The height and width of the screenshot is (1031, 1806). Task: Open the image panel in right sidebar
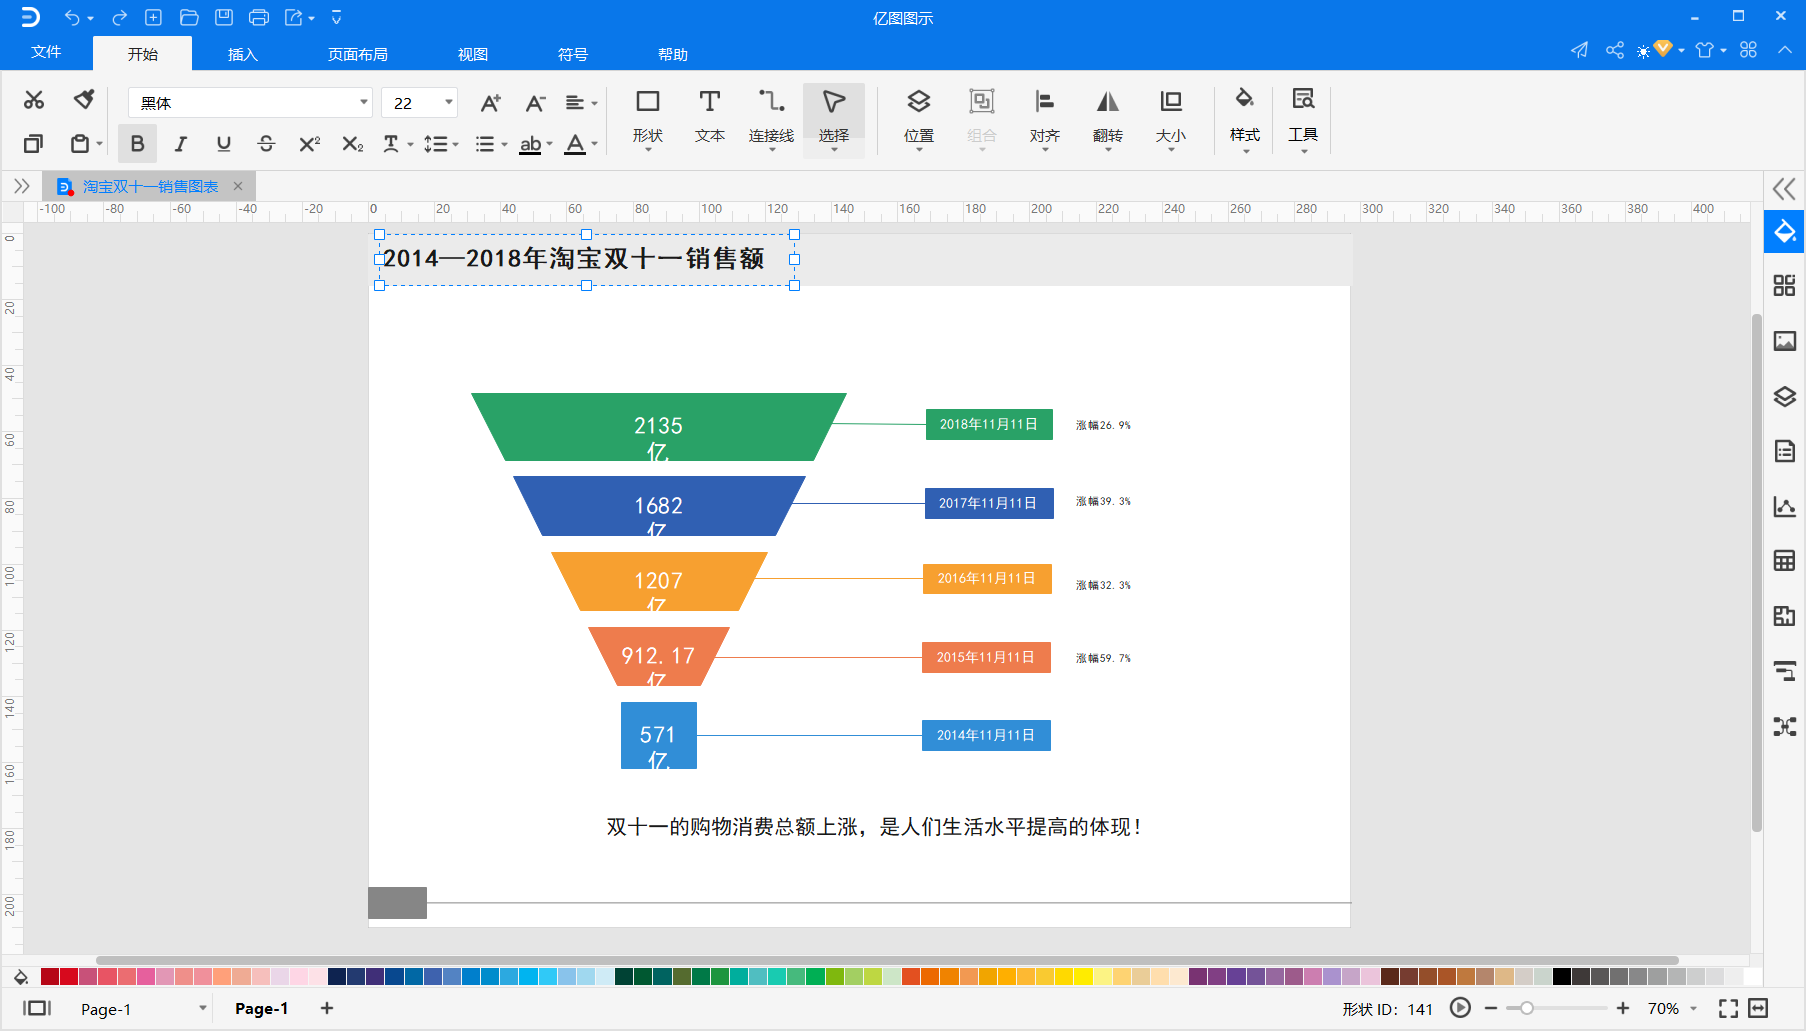click(x=1785, y=341)
